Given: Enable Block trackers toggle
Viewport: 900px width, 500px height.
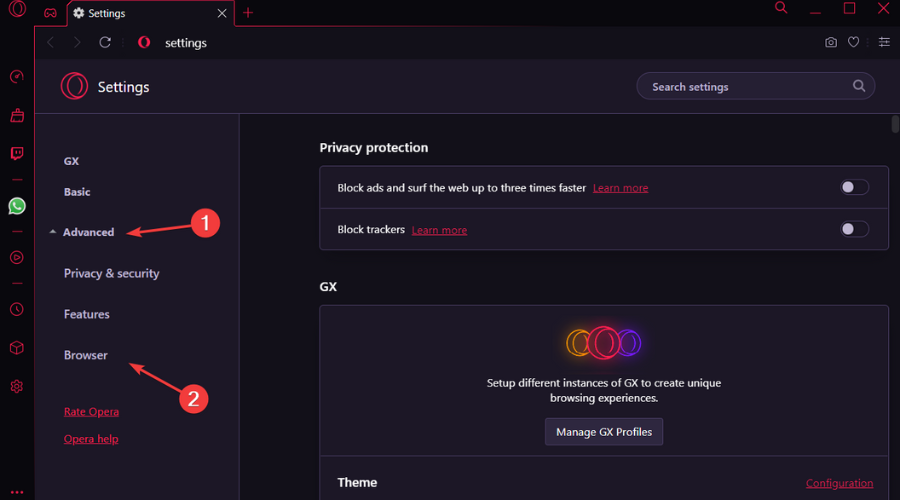Looking at the screenshot, I should pos(854,229).
